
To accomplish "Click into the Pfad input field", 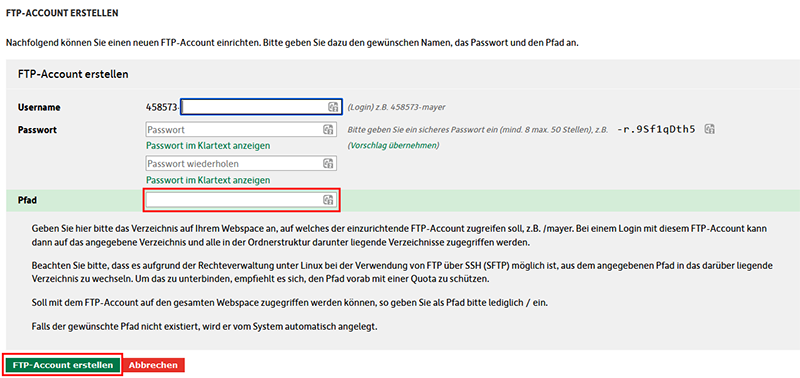I will click(241, 200).
